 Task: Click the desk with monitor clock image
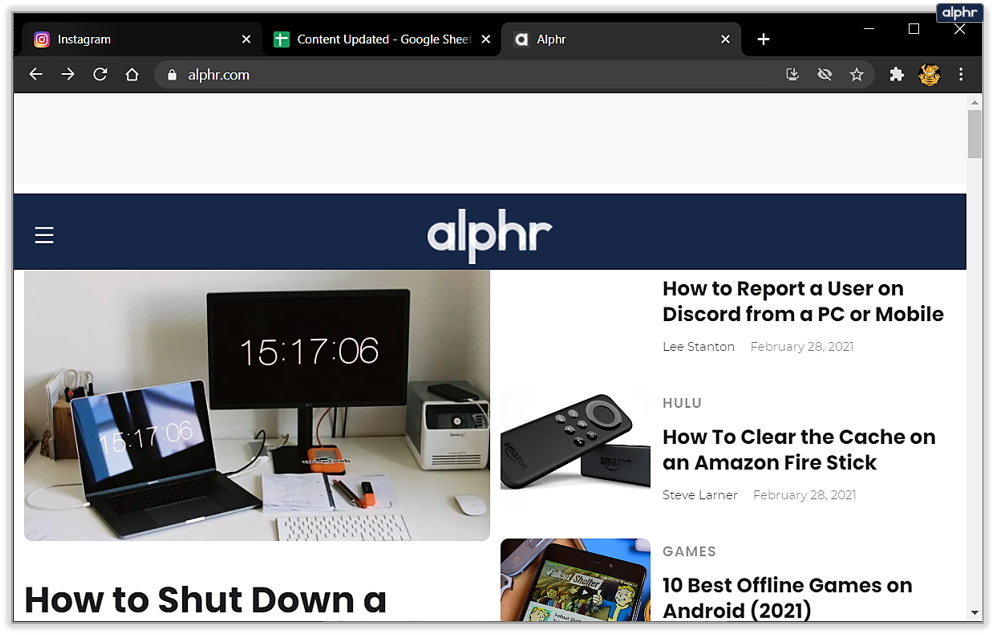(x=257, y=406)
